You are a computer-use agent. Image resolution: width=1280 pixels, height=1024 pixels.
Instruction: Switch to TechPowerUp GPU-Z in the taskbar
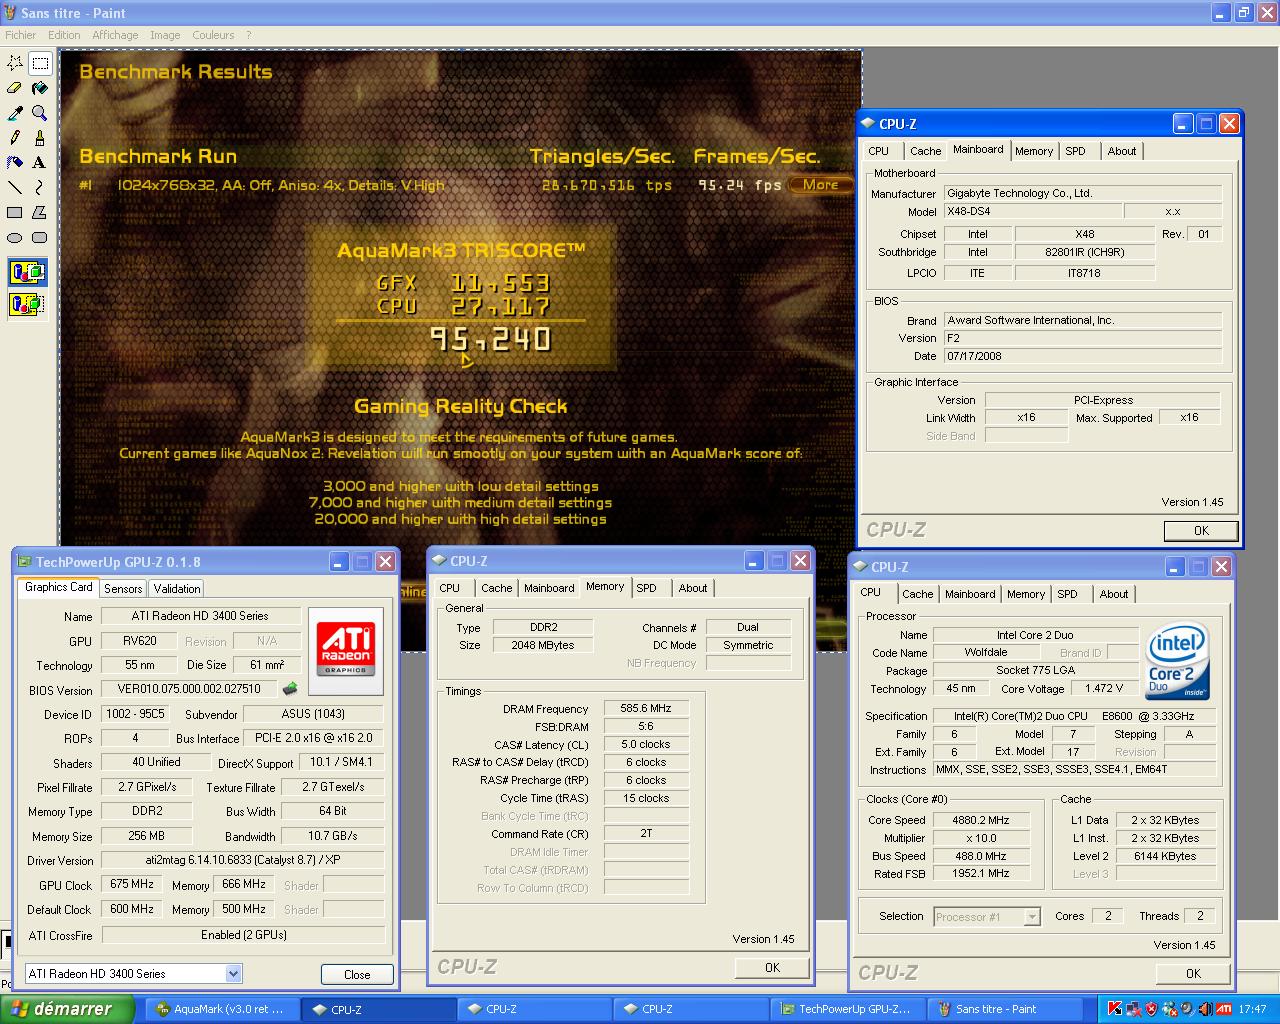pos(848,1009)
